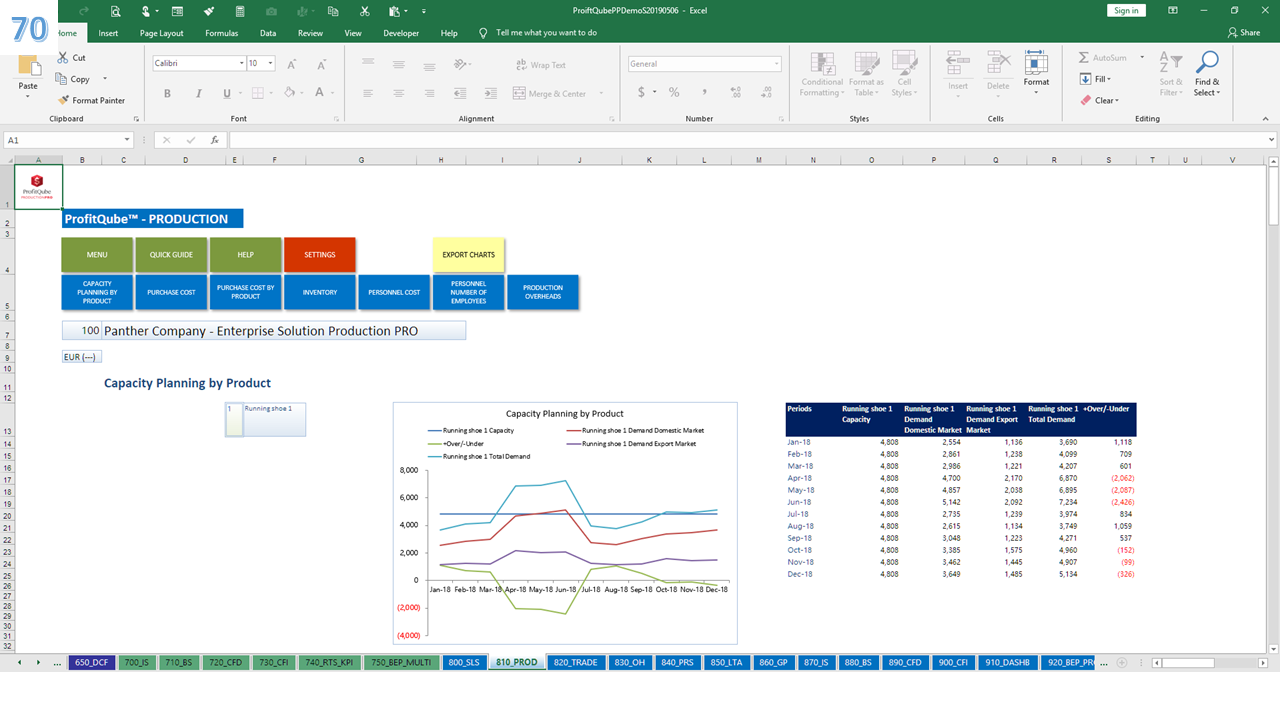Open the Number Format General dropdown
The width and height of the screenshot is (1280, 720).
tap(776, 63)
